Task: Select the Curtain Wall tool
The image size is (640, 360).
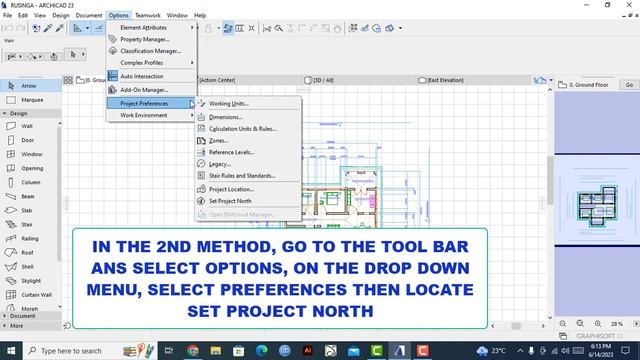Action: [29, 295]
